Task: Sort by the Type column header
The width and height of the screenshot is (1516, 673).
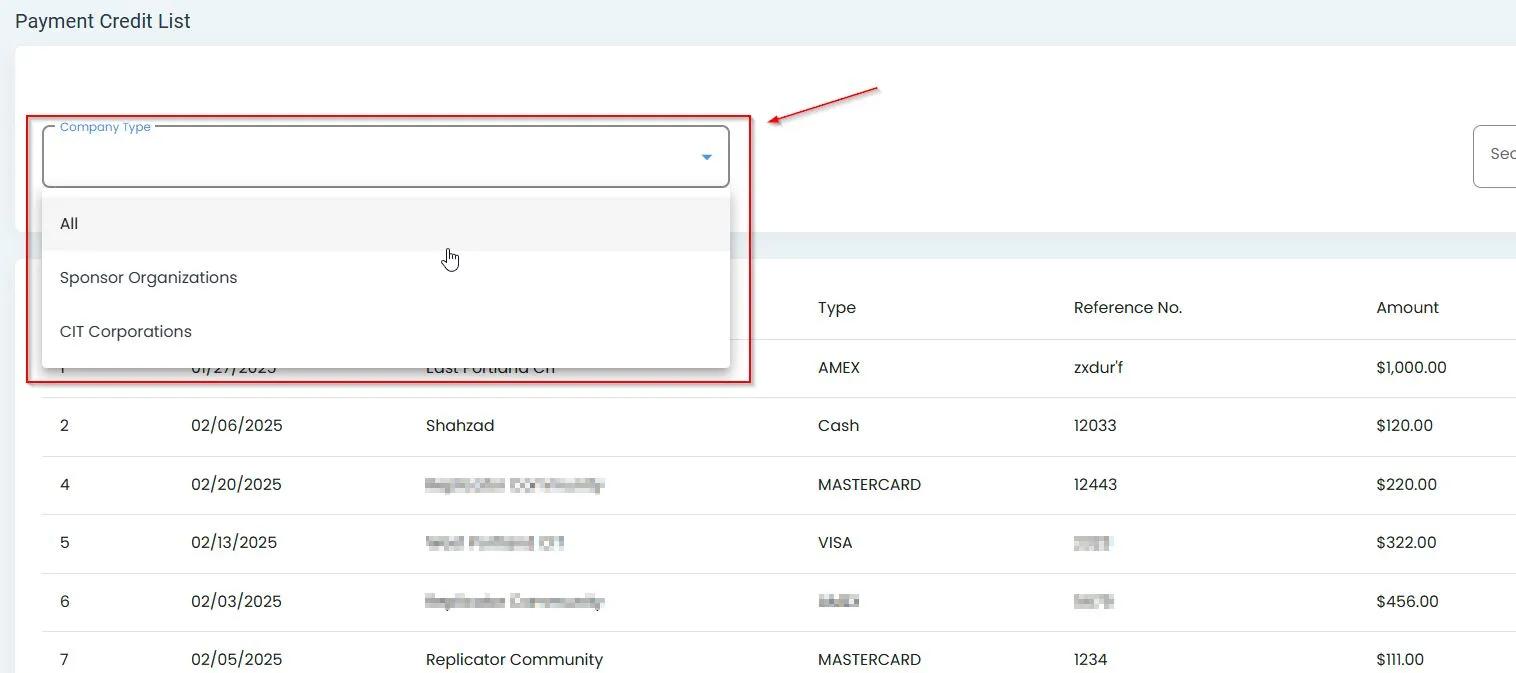Action: (x=836, y=308)
